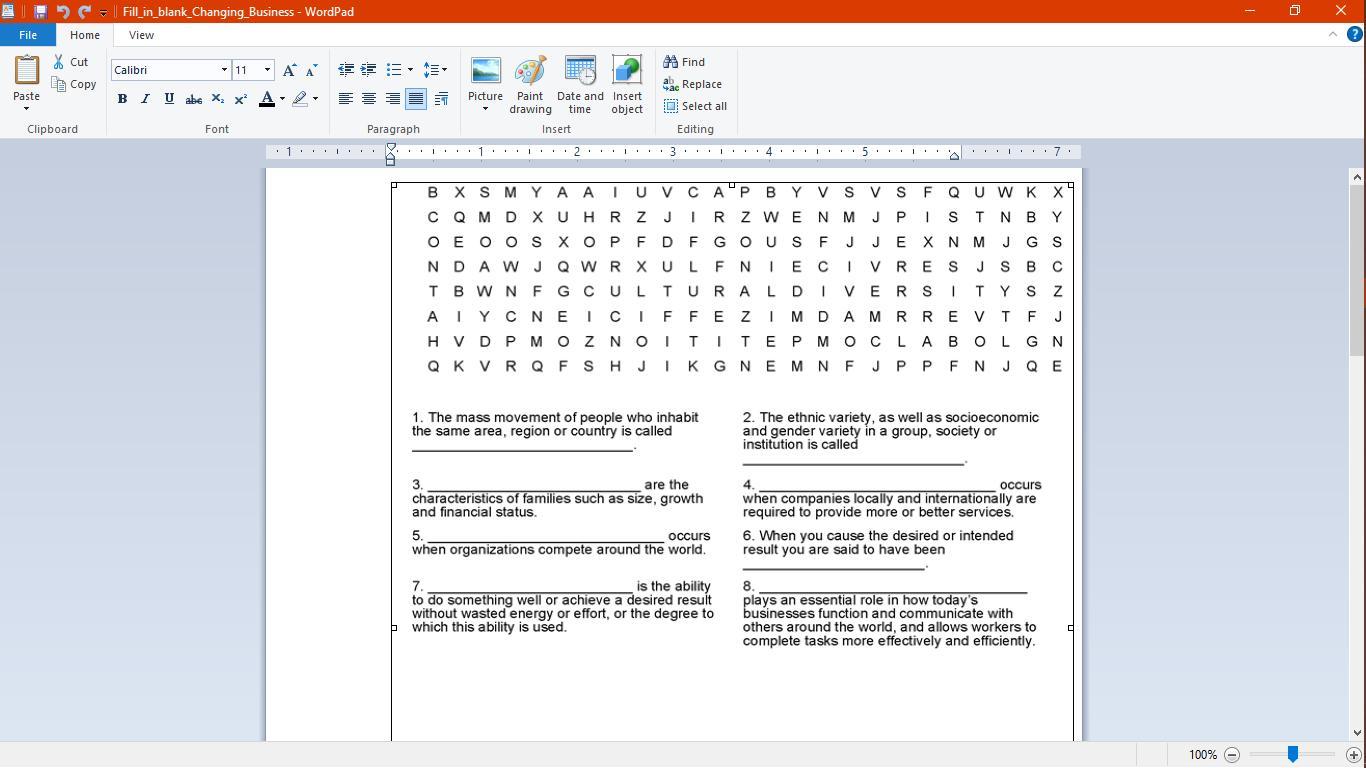Increase paragraph indent
The height and width of the screenshot is (768, 1366).
pos(368,70)
